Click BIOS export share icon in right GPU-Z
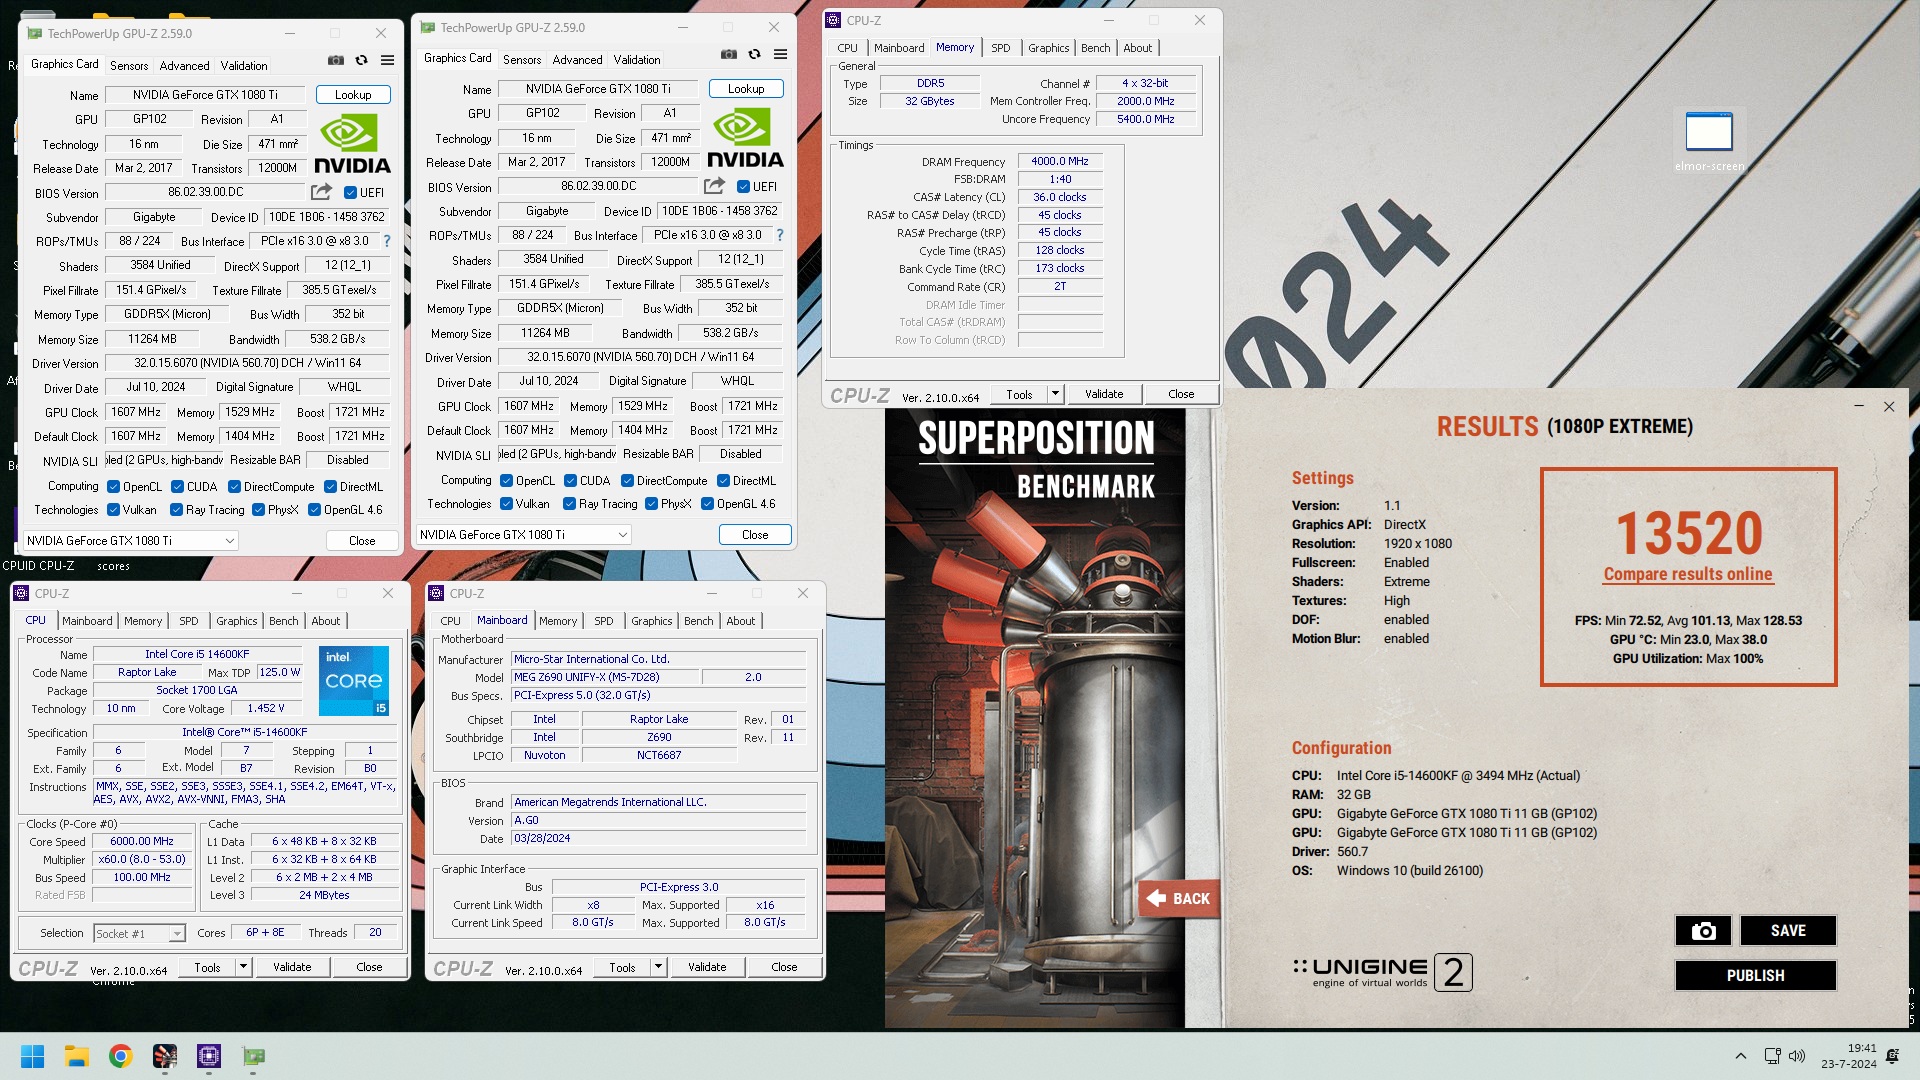 click(714, 186)
